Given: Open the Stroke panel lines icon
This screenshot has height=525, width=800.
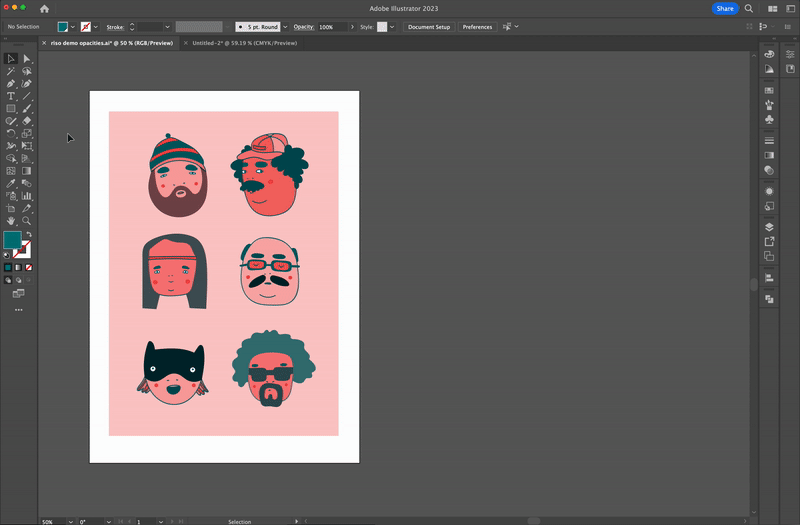Looking at the screenshot, I should tap(769, 141).
